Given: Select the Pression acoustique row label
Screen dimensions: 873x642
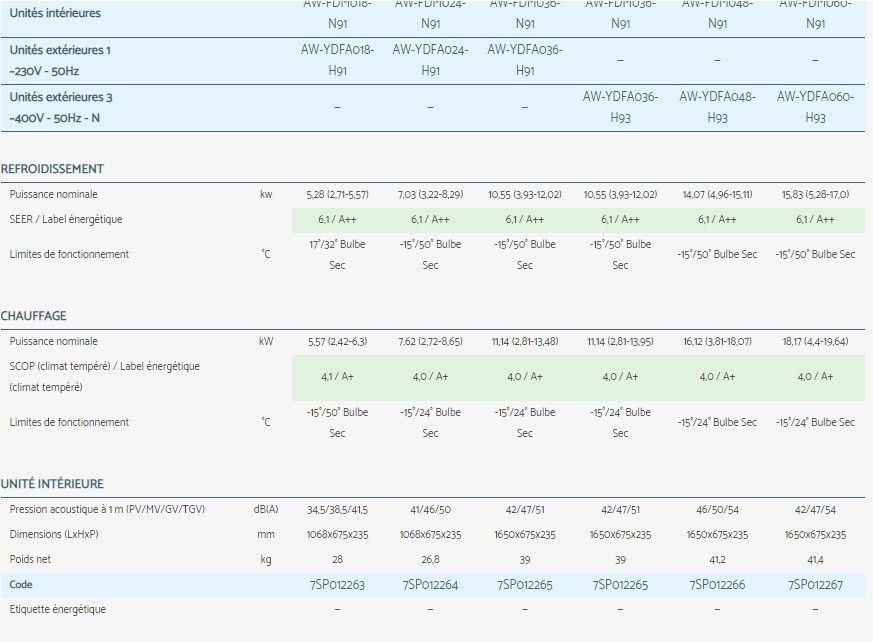Looking at the screenshot, I should pos(107,510).
